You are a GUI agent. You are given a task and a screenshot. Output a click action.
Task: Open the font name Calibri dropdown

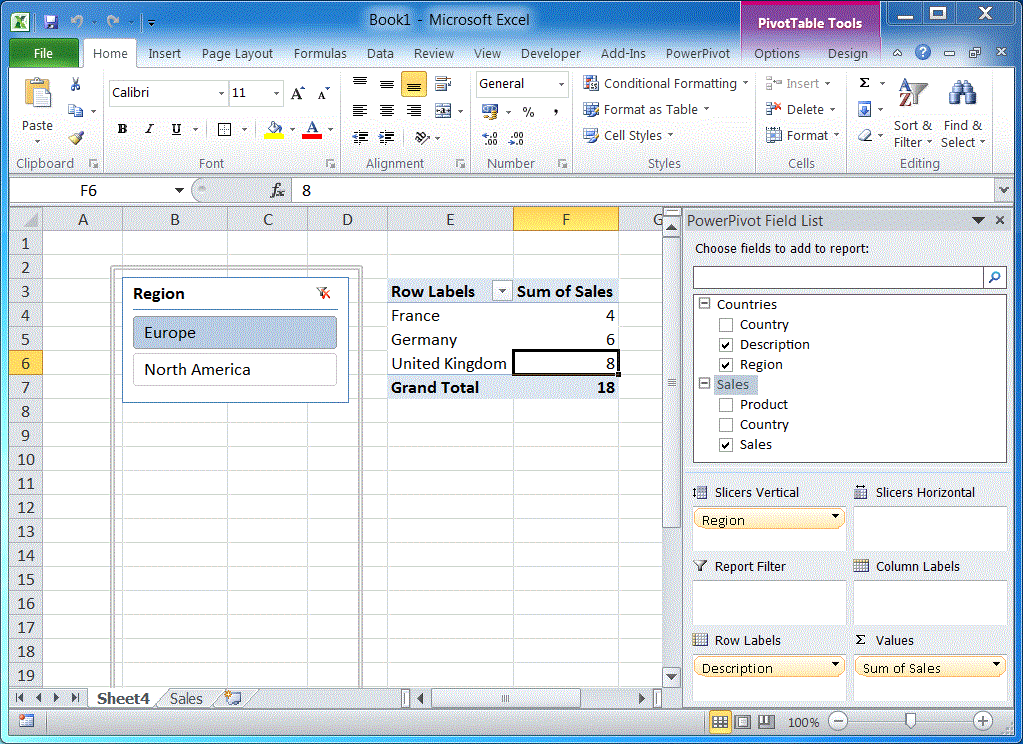[x=221, y=93]
